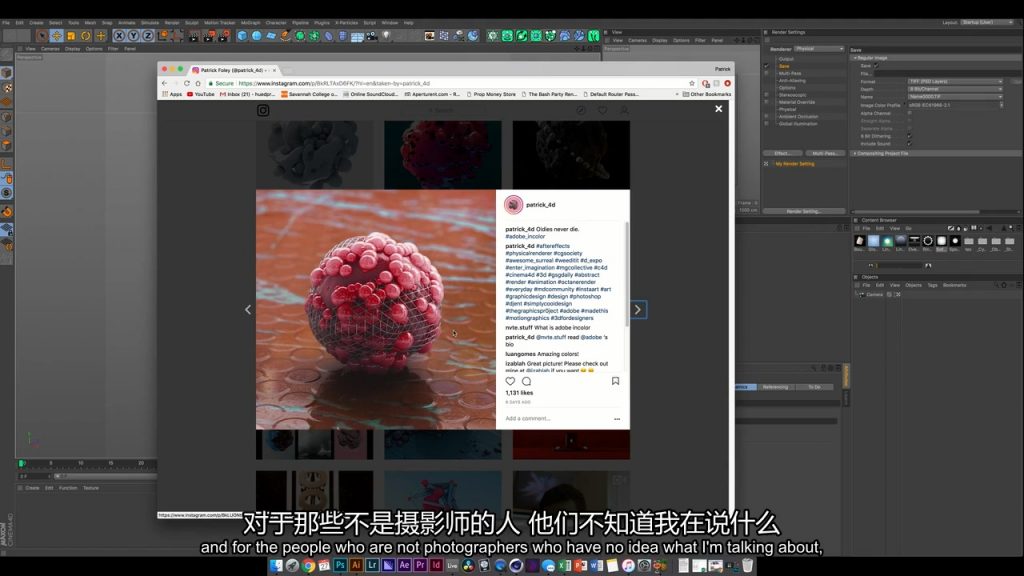
Task: Open more options ellipsis on post
Action: pyautogui.click(x=617, y=419)
